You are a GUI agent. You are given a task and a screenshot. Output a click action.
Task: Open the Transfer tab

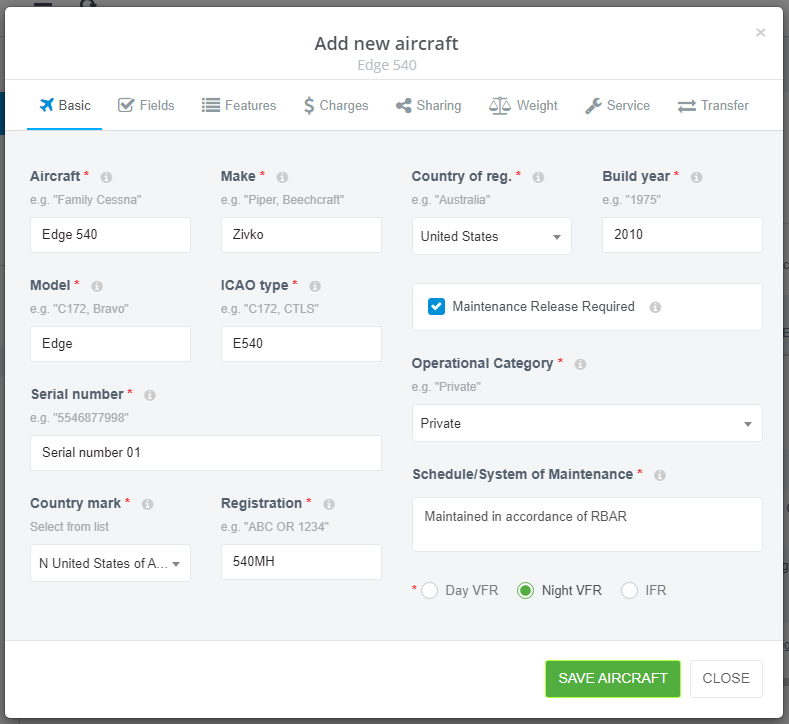coord(713,106)
